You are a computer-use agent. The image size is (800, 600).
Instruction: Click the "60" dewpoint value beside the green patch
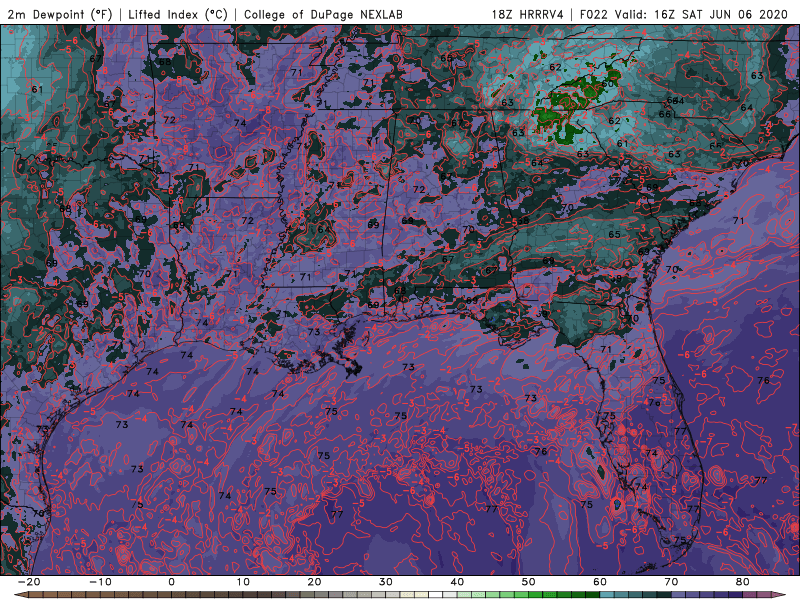point(607,84)
